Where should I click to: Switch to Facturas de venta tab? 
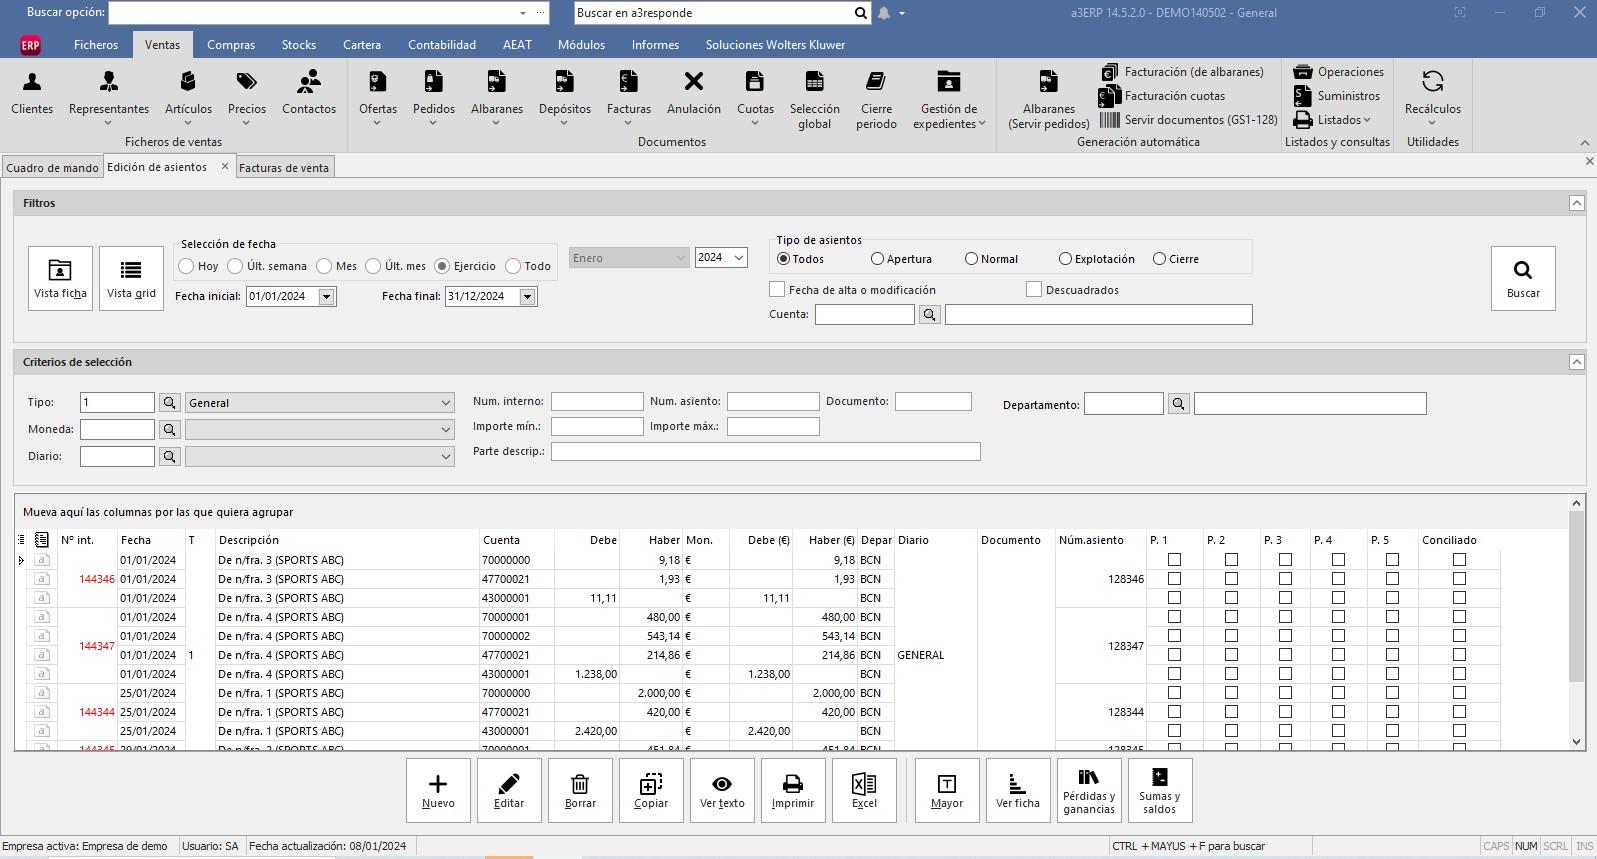pos(284,168)
